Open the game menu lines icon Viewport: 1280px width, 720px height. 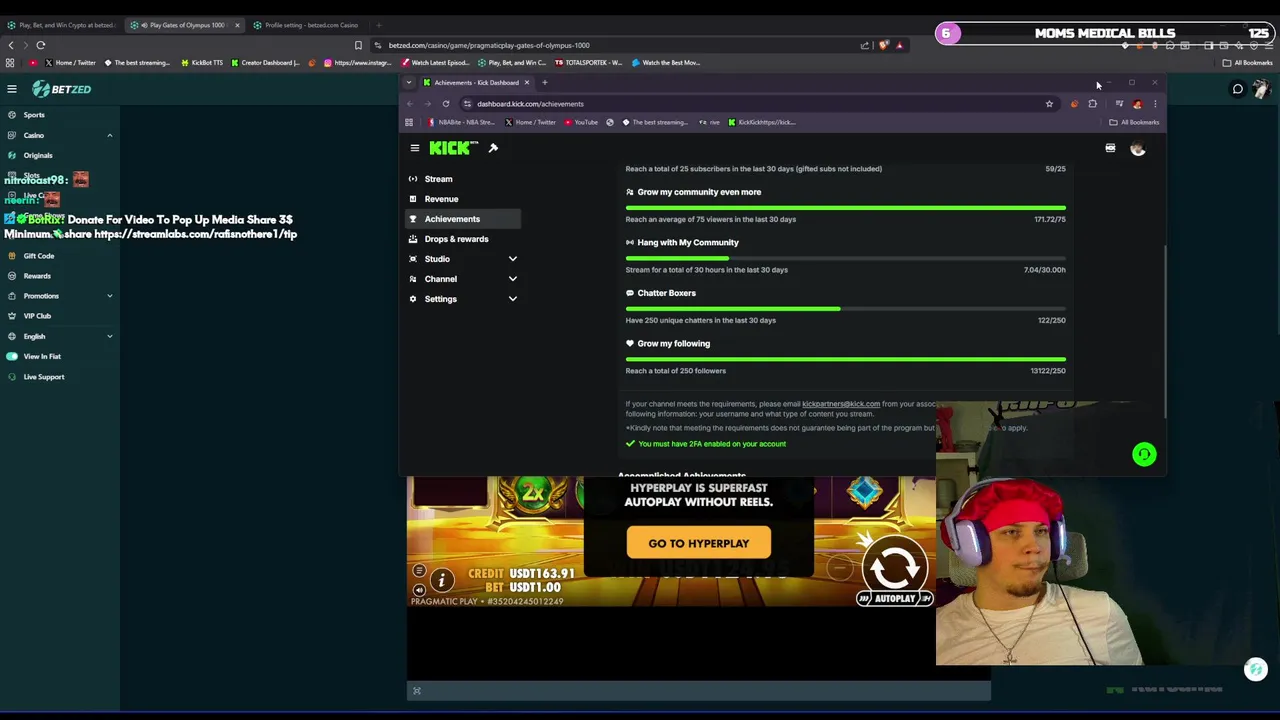point(420,571)
